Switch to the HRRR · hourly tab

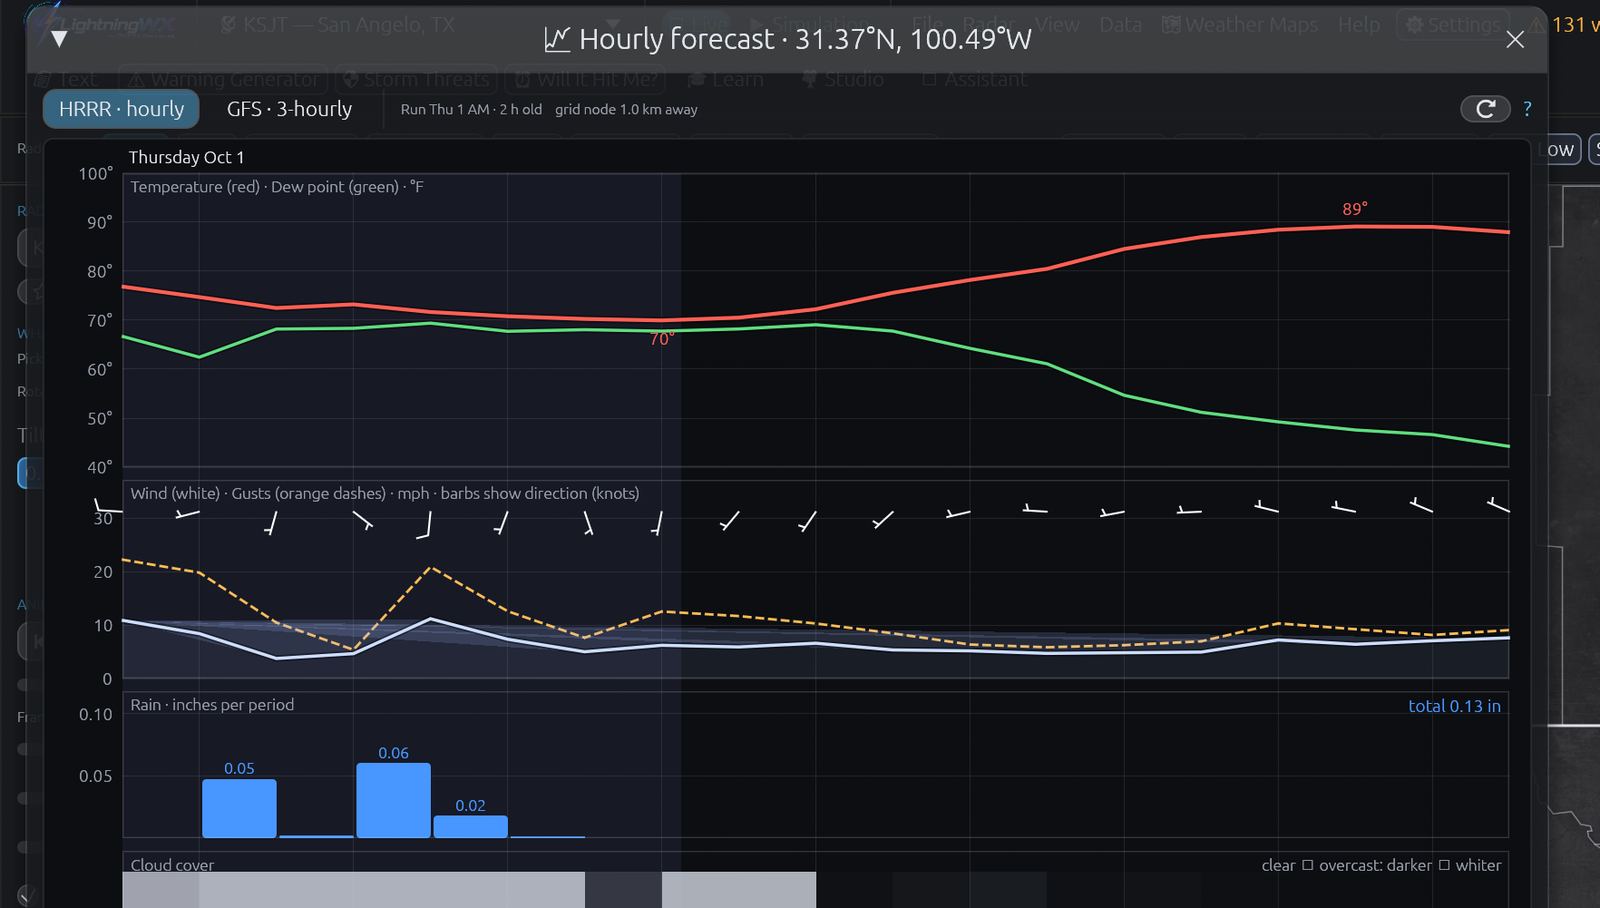(x=121, y=109)
